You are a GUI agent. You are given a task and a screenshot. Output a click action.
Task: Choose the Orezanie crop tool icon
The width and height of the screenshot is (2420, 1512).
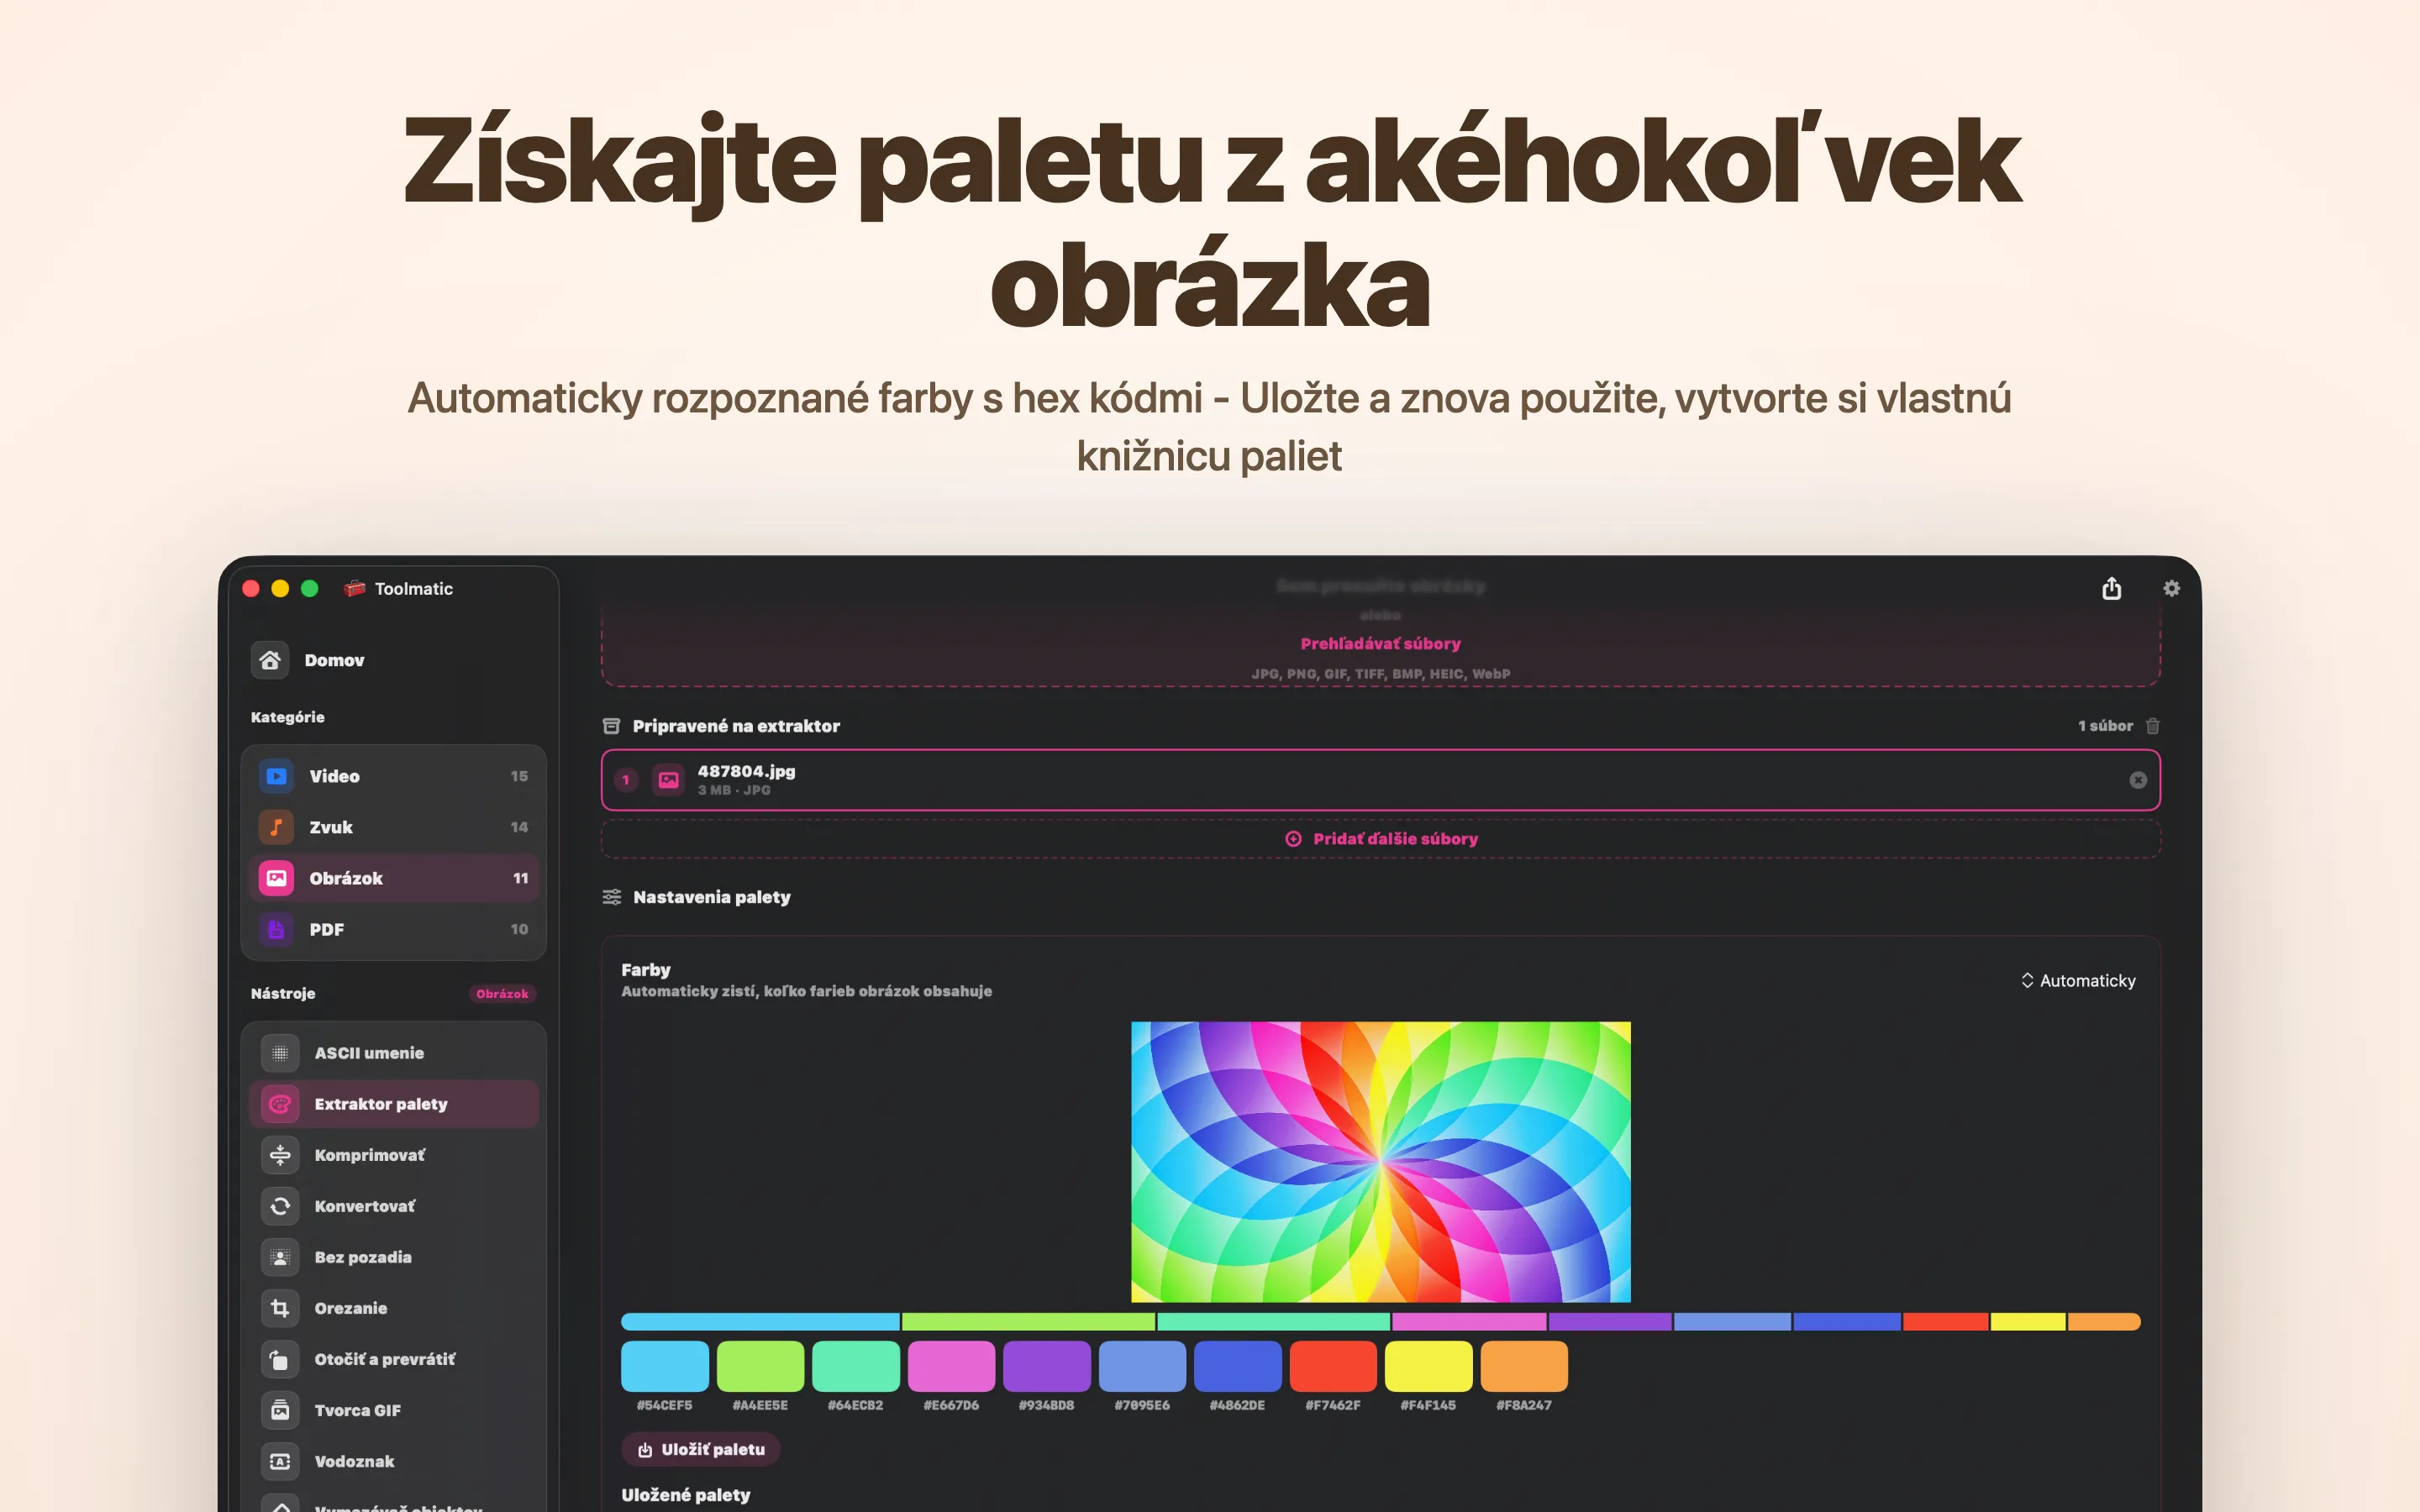(x=280, y=1308)
